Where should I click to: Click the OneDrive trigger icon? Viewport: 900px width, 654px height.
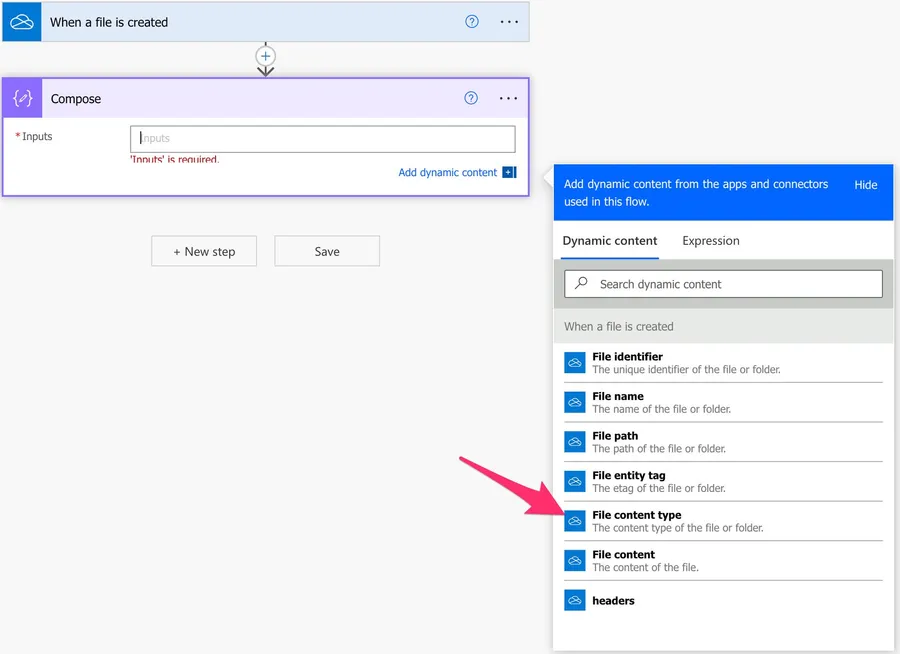(x=22, y=22)
